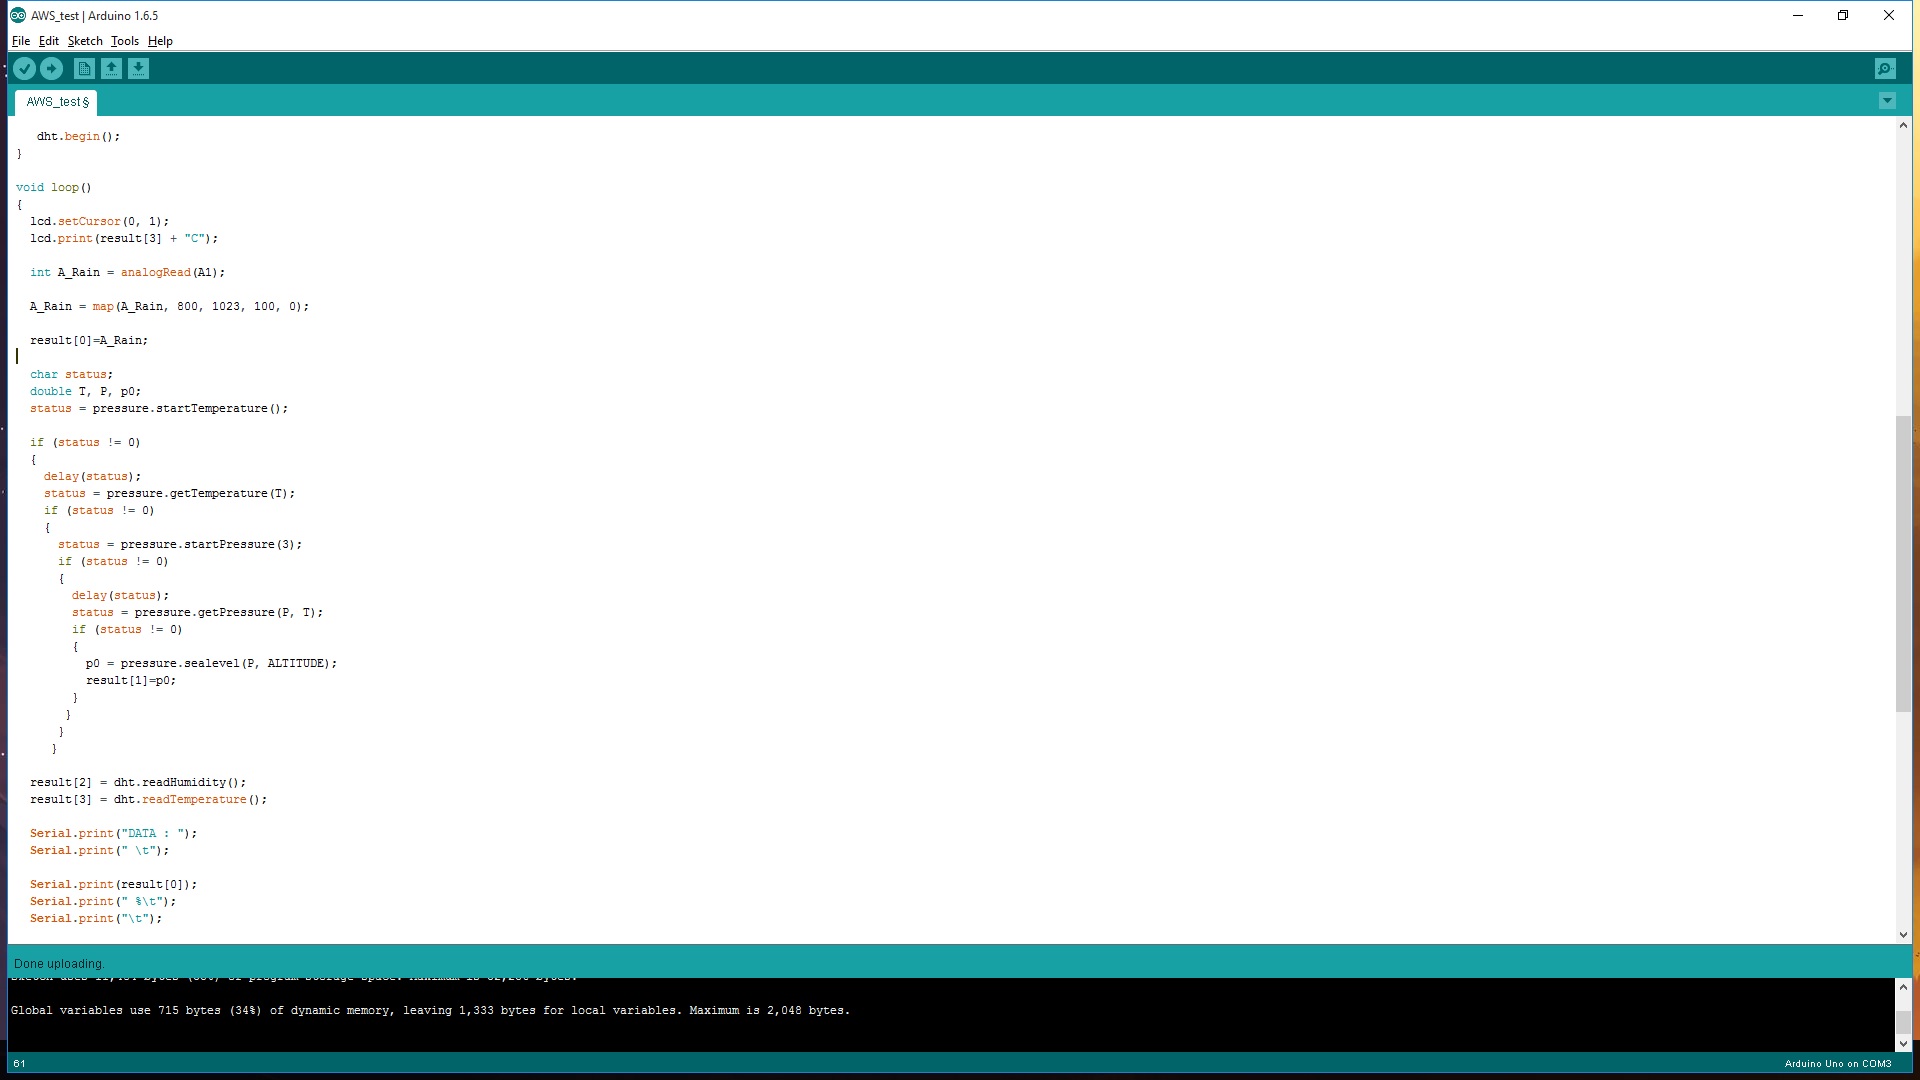This screenshot has height=1080, width=1920.
Task: Click the Serial.print("DATA : ") line
Action: click(114, 834)
